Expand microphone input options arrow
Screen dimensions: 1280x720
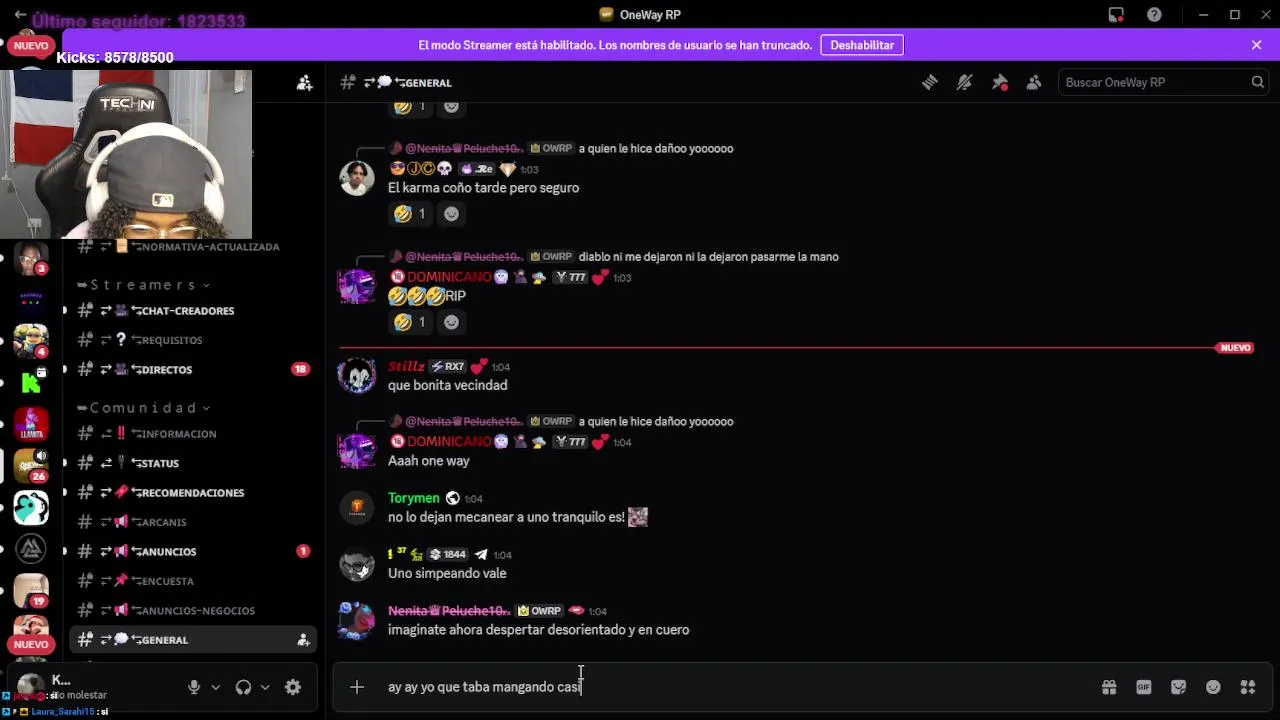(x=215, y=687)
